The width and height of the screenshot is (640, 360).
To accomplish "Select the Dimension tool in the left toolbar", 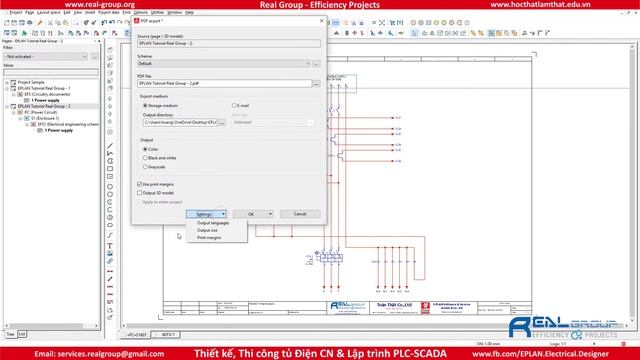I will tap(110, 271).
